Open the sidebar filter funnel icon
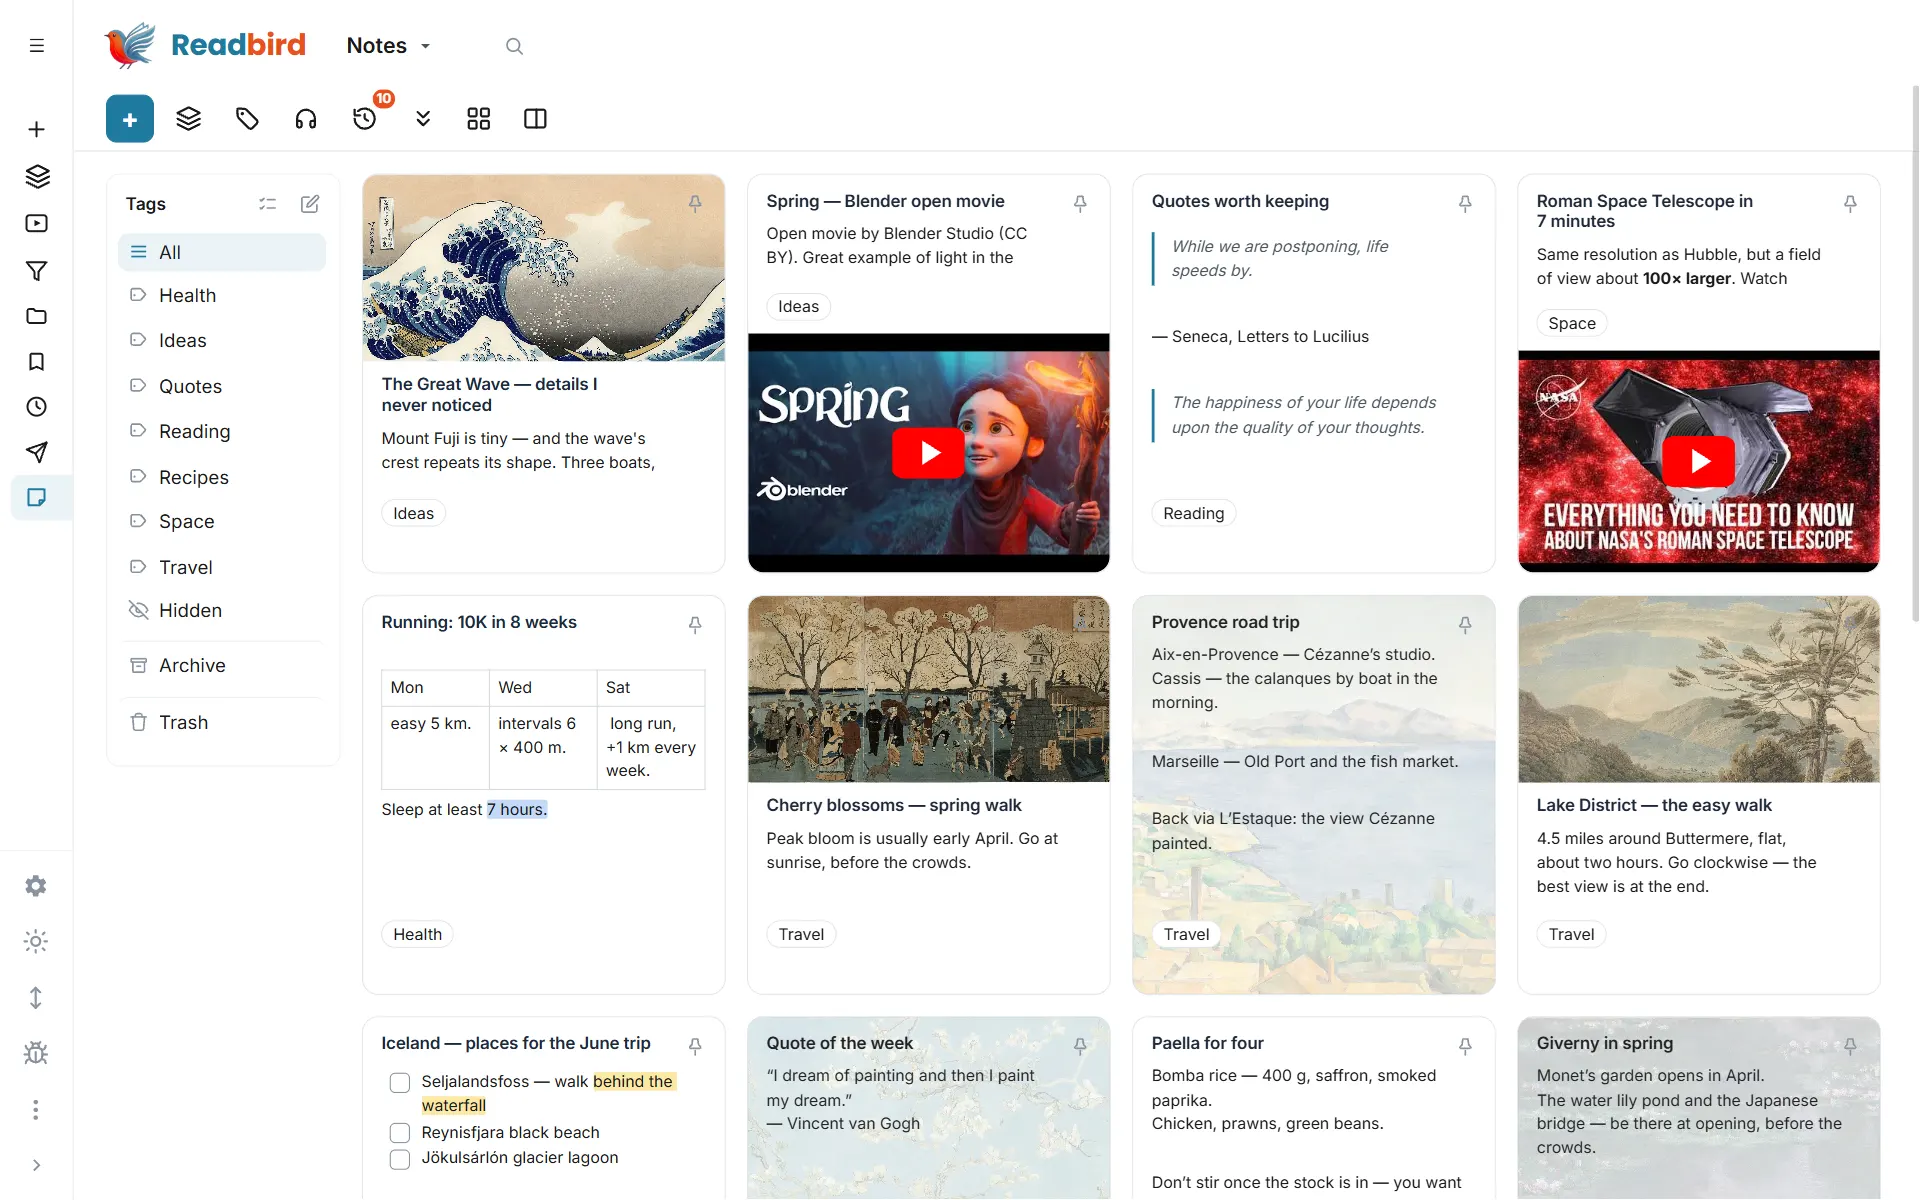 pyautogui.click(x=37, y=270)
